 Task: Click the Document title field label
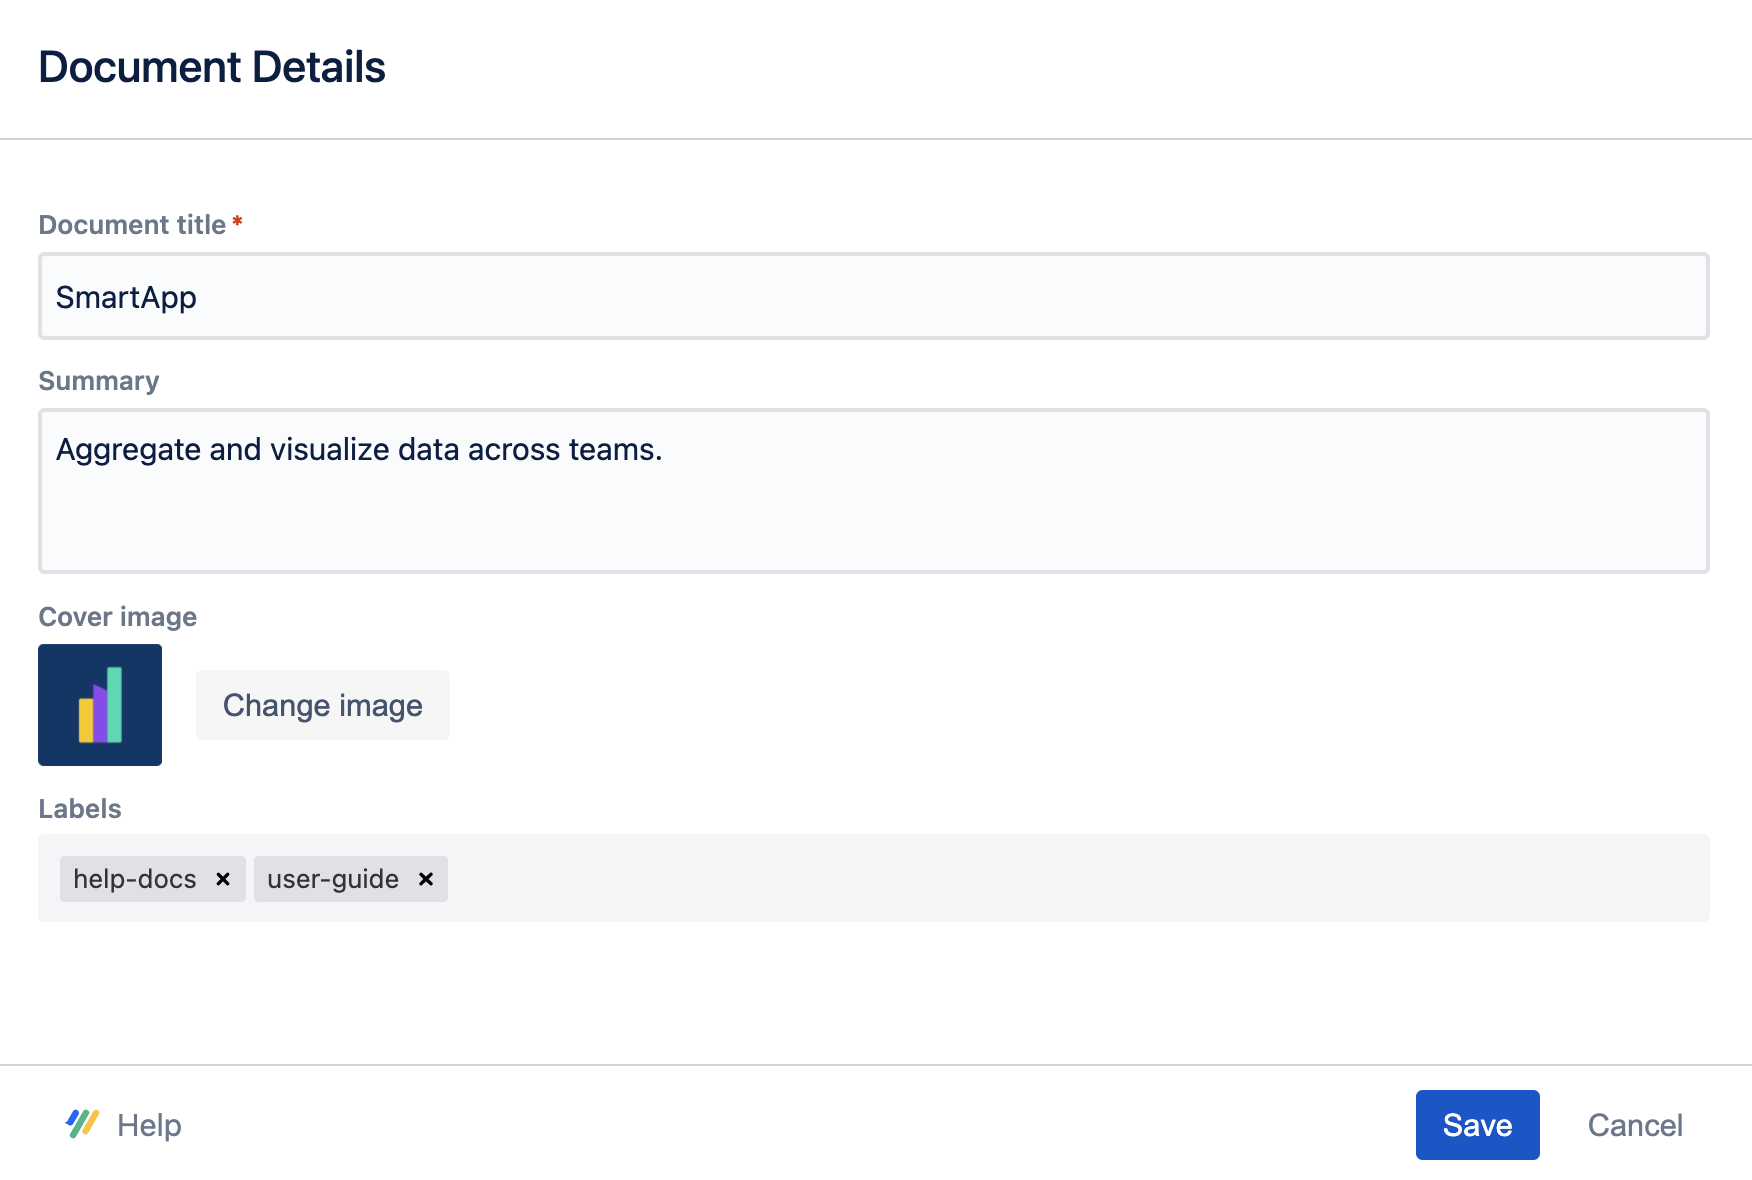132,225
